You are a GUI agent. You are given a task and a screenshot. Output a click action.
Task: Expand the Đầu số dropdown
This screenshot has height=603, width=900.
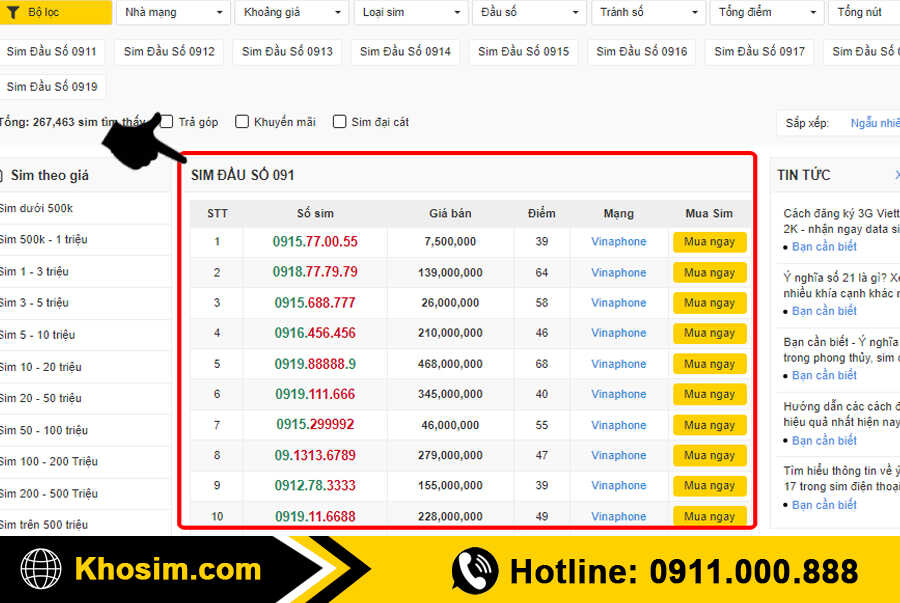pos(528,12)
